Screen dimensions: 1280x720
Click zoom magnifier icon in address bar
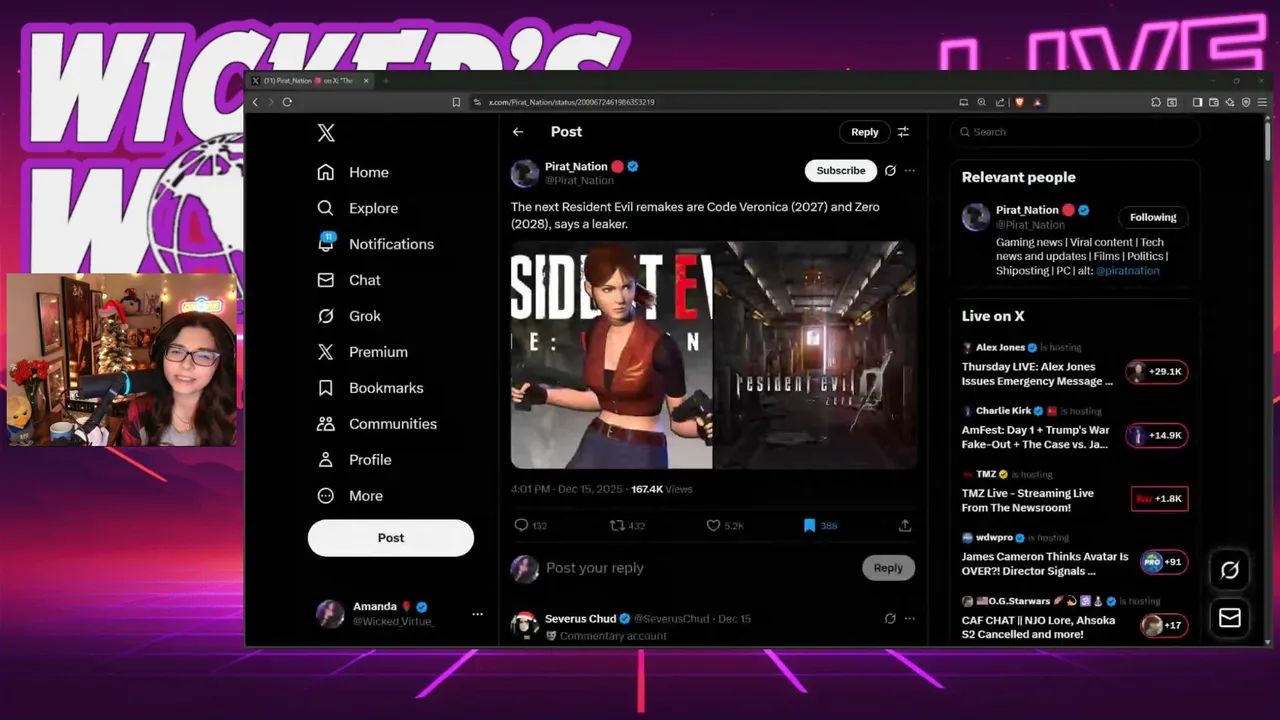click(x=982, y=102)
